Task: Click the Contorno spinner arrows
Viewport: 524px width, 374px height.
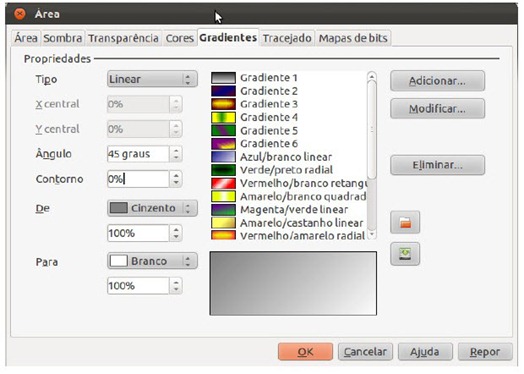Action: (x=176, y=179)
